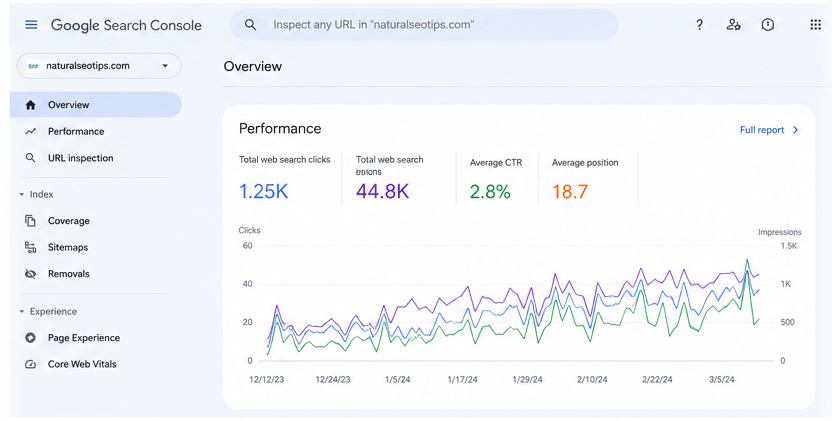The image size is (832, 421).
Task: Open the hamburger main menu
Action: 31,25
